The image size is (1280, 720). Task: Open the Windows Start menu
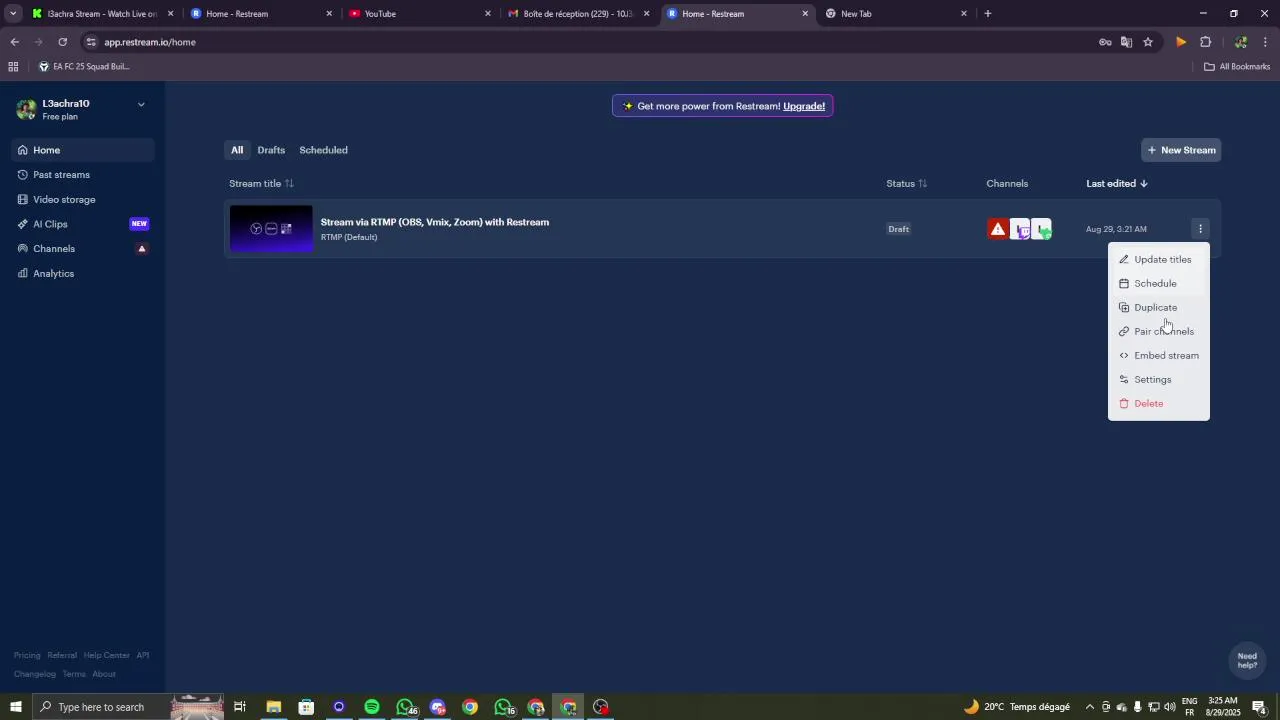(15, 707)
